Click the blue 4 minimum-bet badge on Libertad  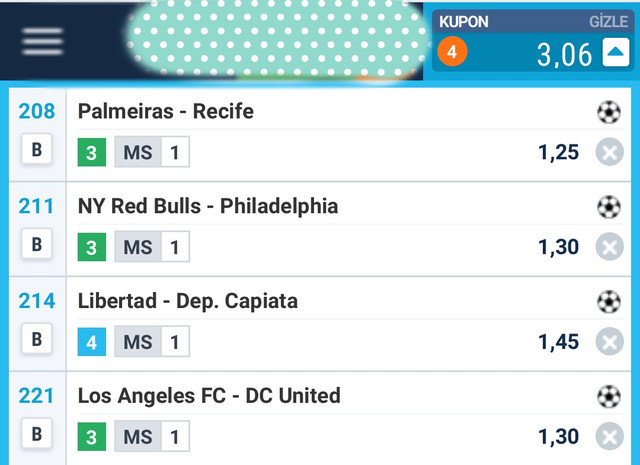[x=92, y=342]
